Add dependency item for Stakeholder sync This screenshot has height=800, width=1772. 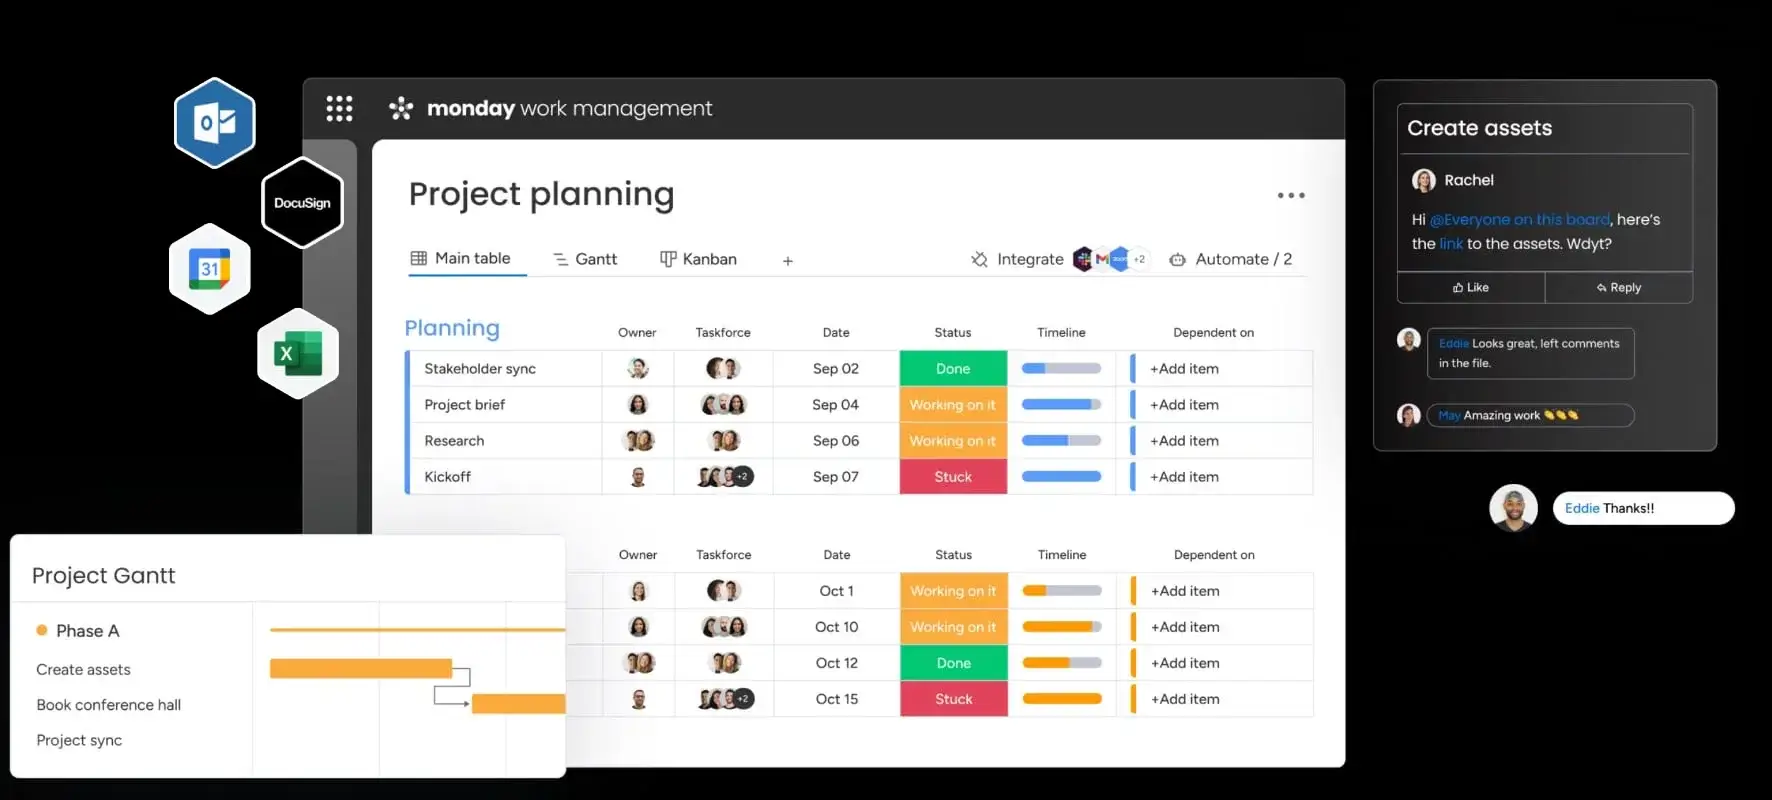point(1184,369)
